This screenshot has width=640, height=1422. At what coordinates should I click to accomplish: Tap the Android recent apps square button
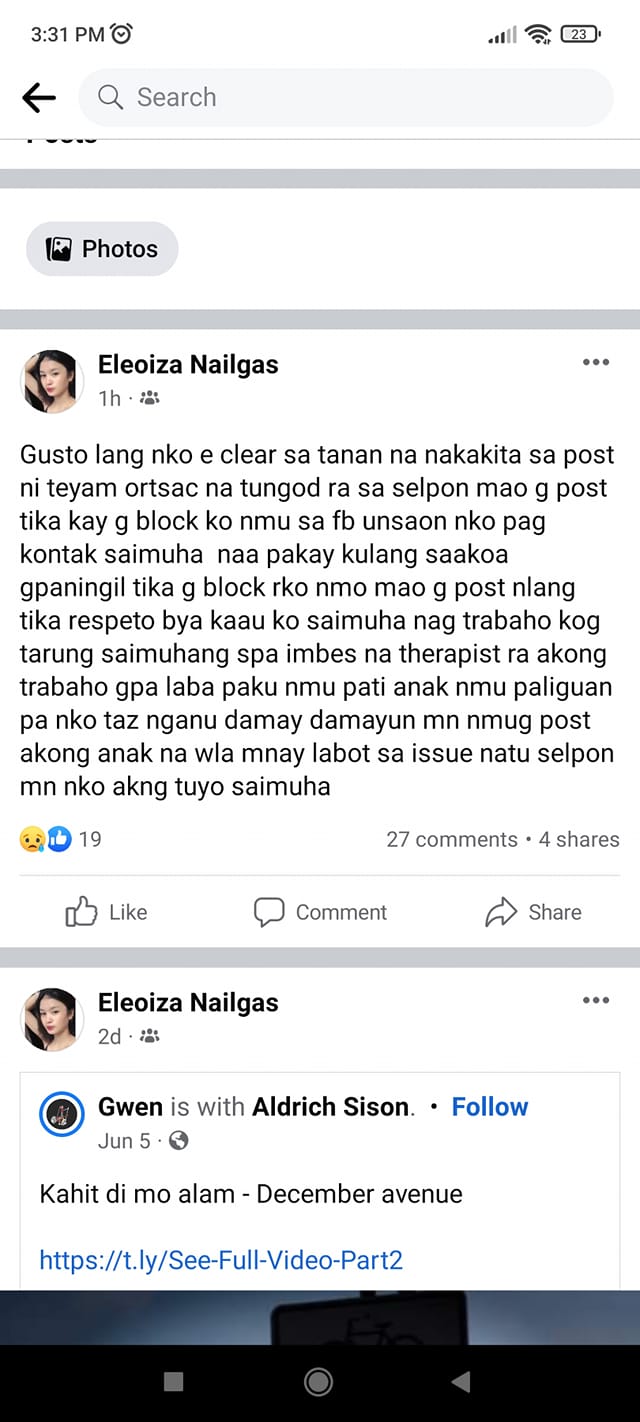click(173, 1382)
